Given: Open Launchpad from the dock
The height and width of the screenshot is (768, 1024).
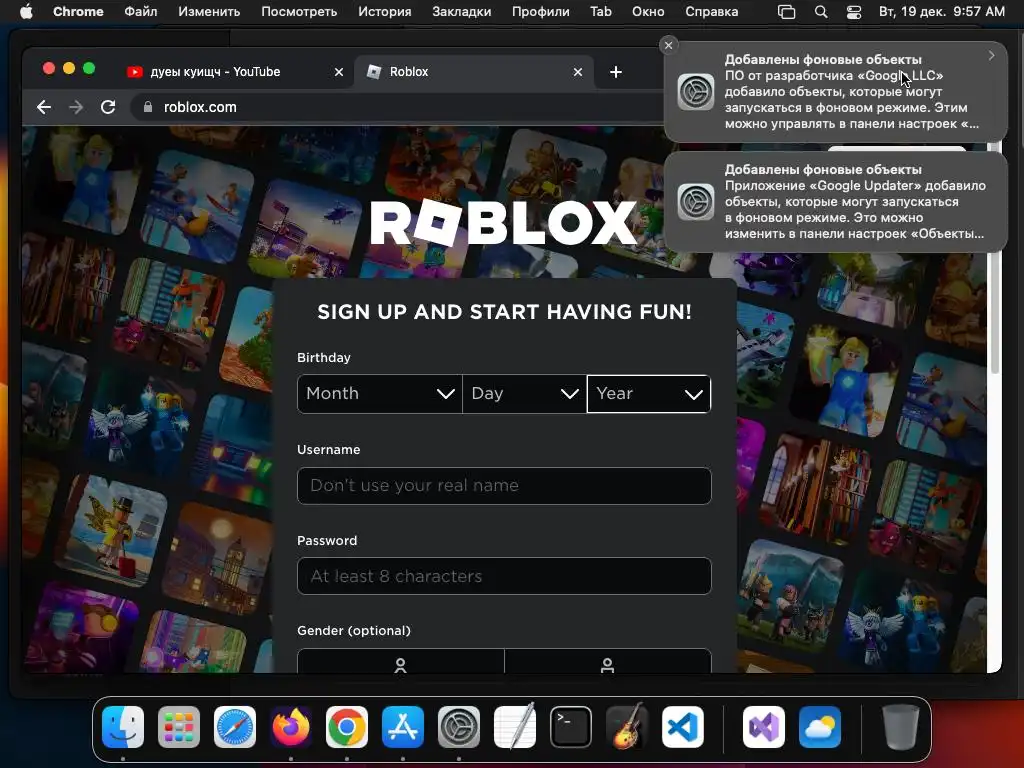Looking at the screenshot, I should 179,727.
